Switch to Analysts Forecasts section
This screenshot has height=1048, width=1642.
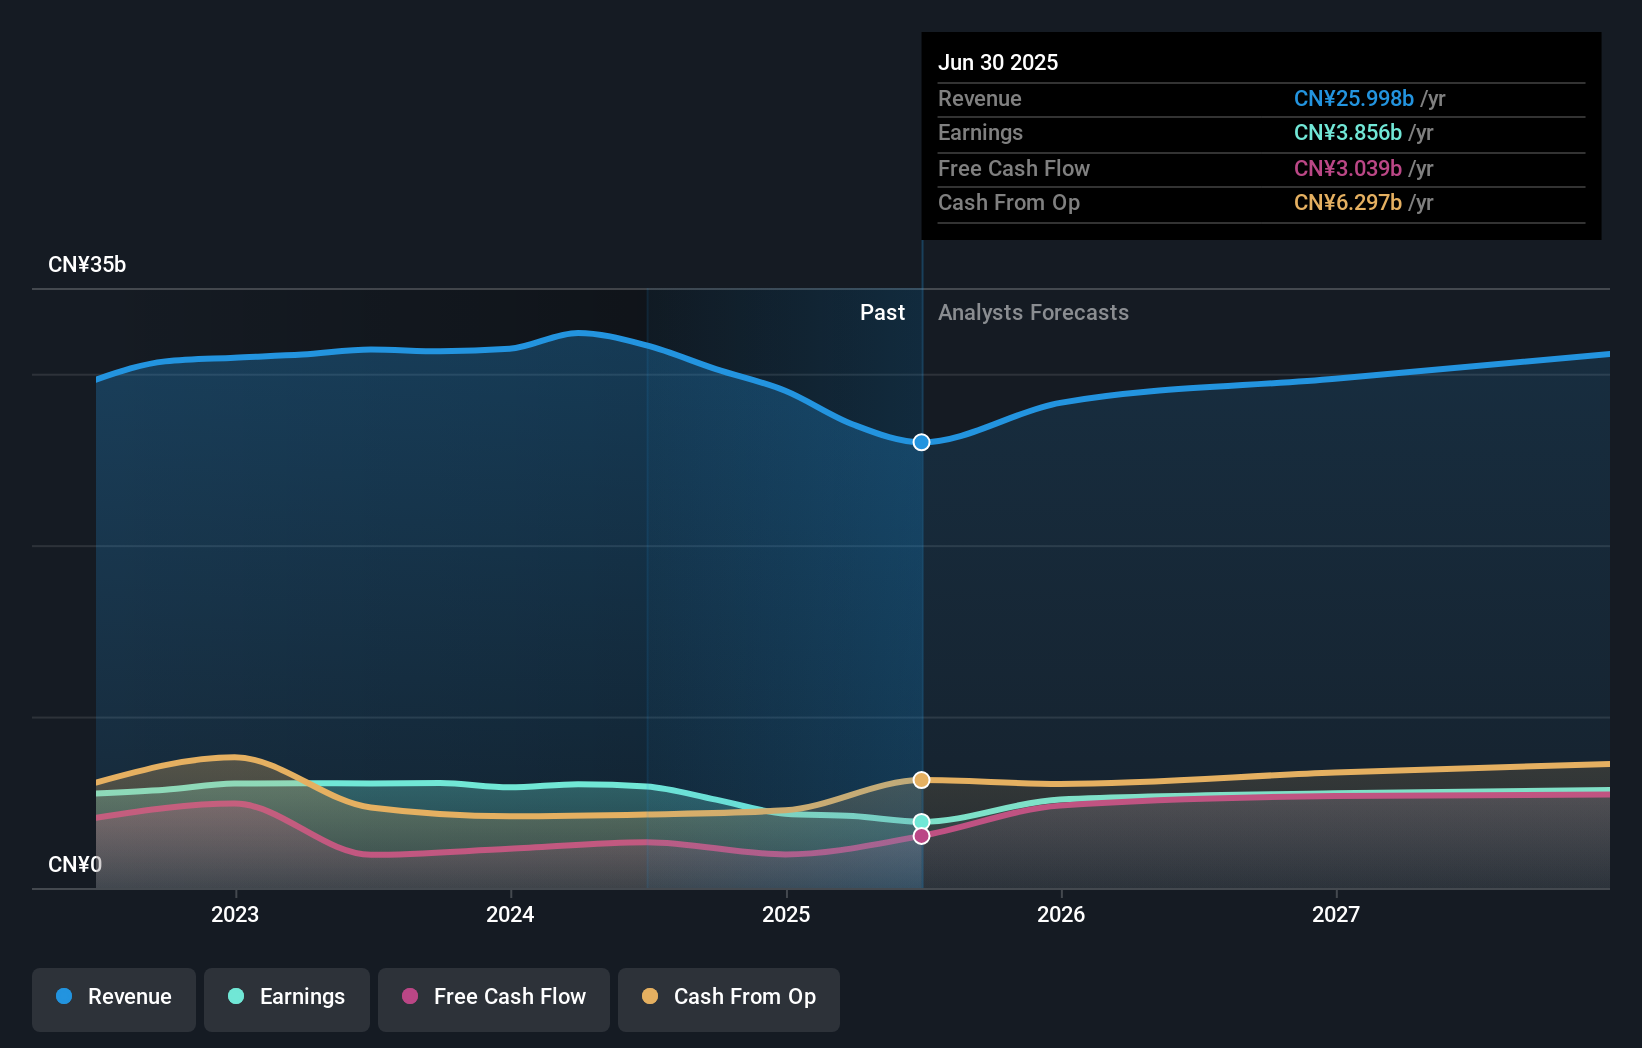(1033, 312)
